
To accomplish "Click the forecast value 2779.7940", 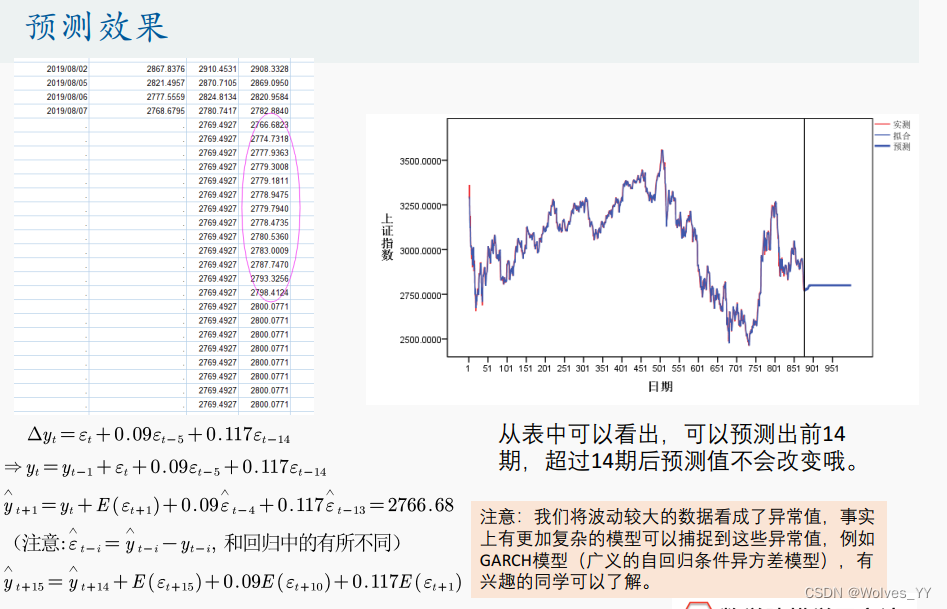I will click(269, 208).
